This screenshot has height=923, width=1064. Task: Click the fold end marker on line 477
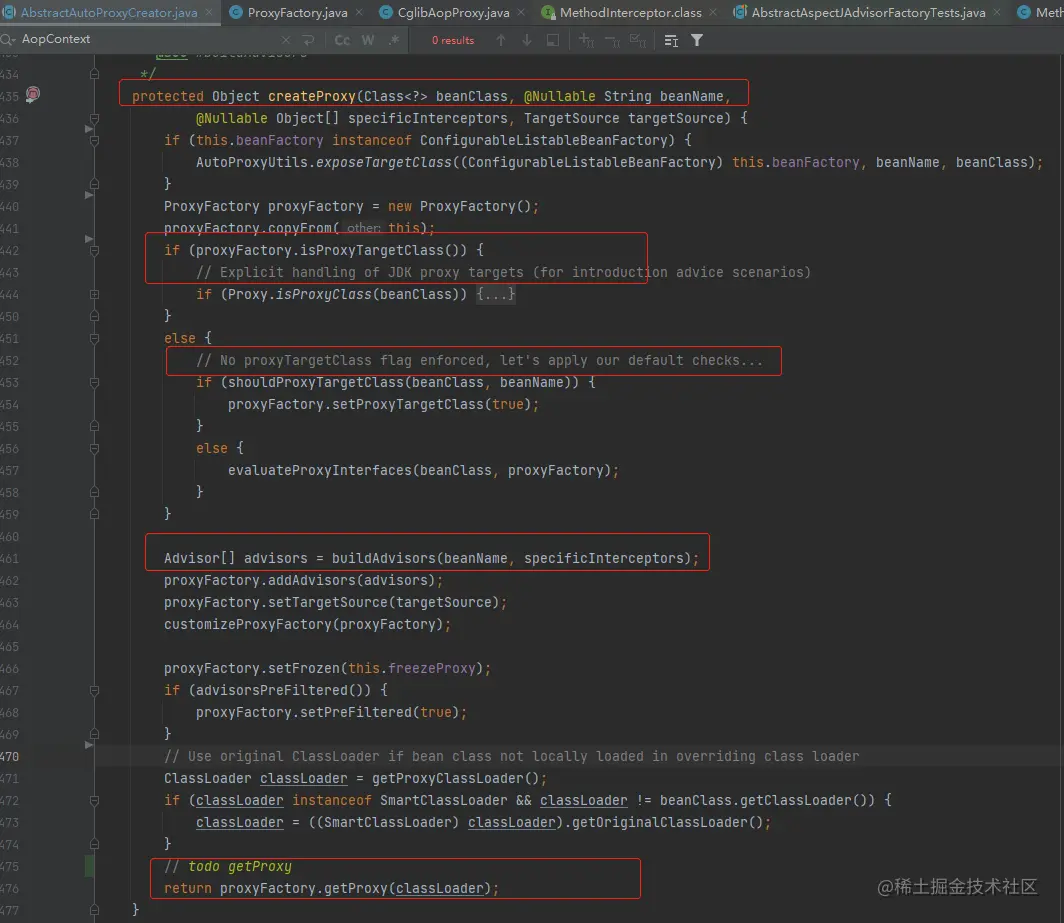94,909
